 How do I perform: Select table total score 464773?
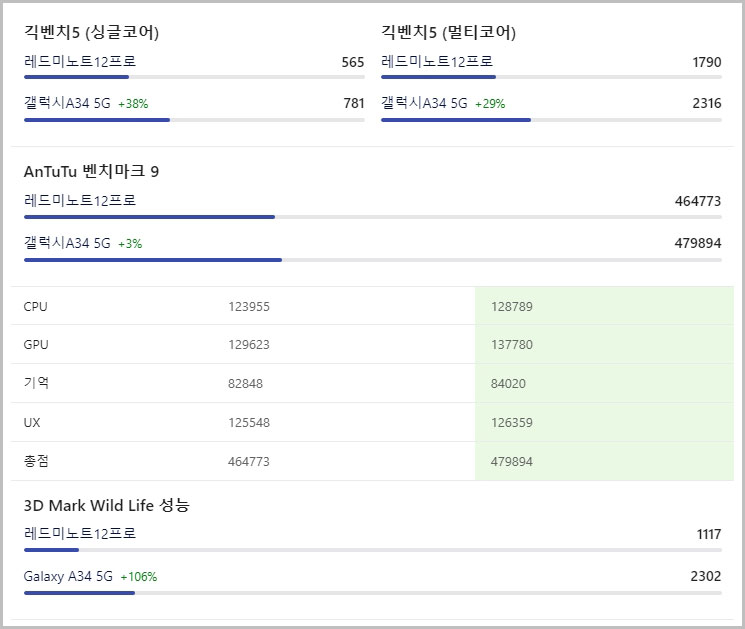[248, 462]
